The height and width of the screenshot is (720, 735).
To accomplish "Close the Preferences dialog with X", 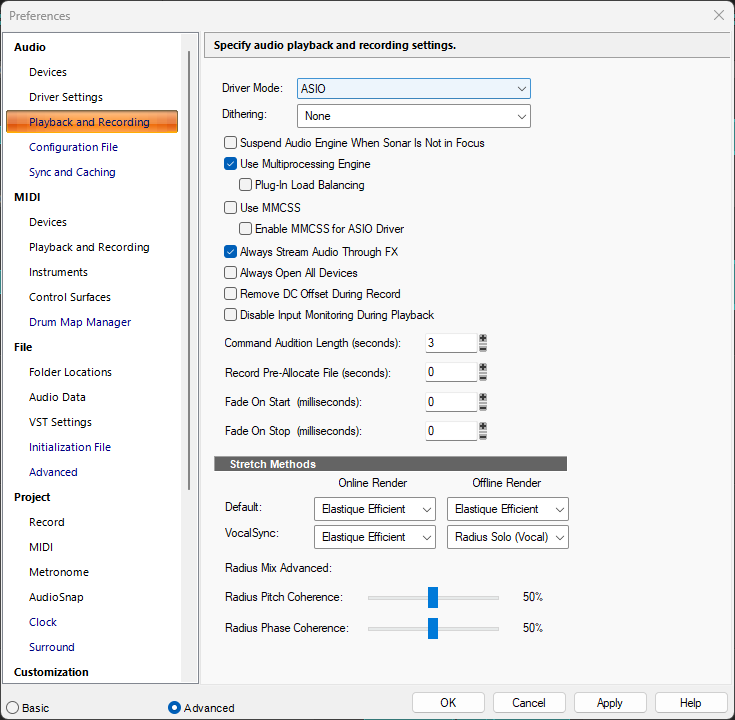I will point(719,15).
